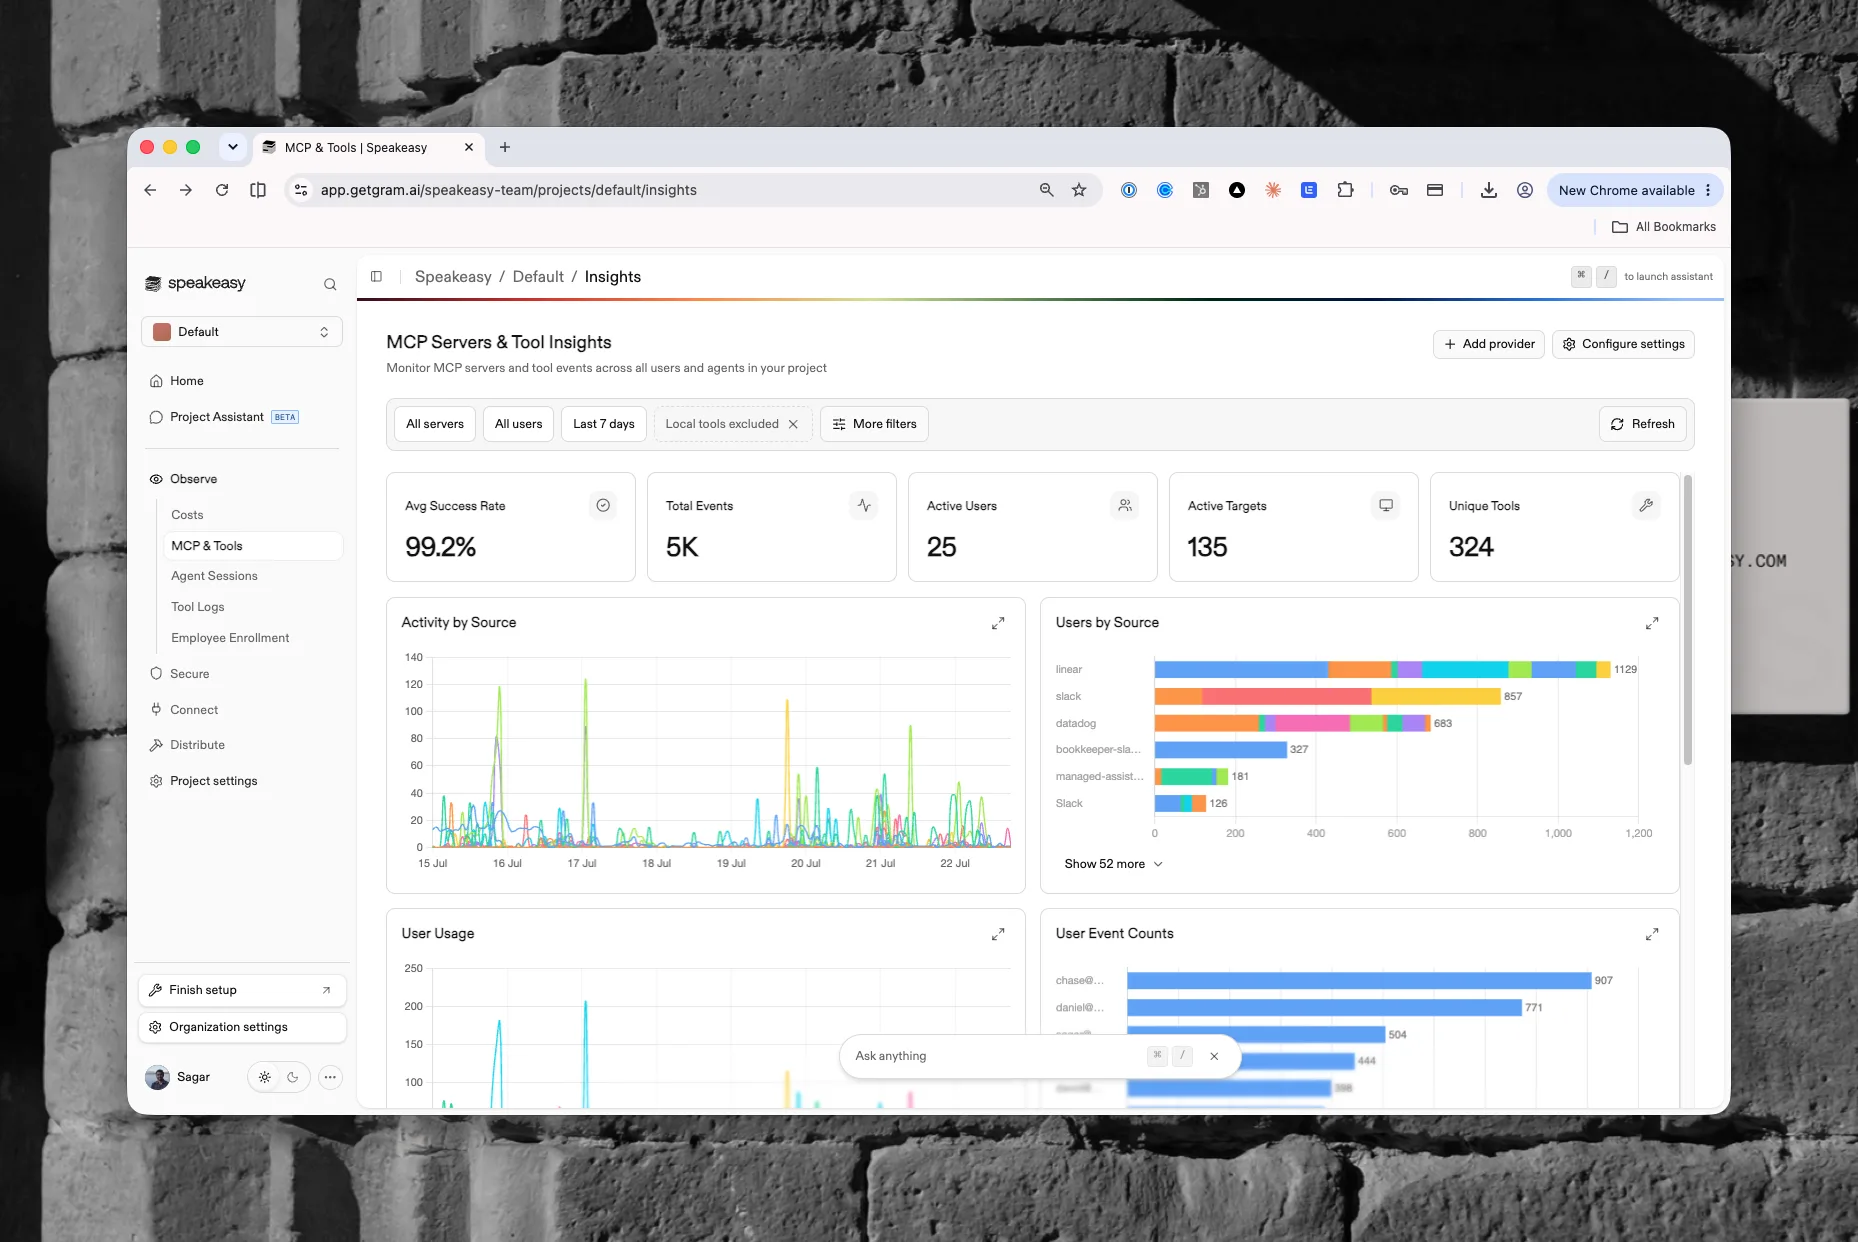
Task: Click the zoom magnifier in address bar
Action: pos(1046,190)
